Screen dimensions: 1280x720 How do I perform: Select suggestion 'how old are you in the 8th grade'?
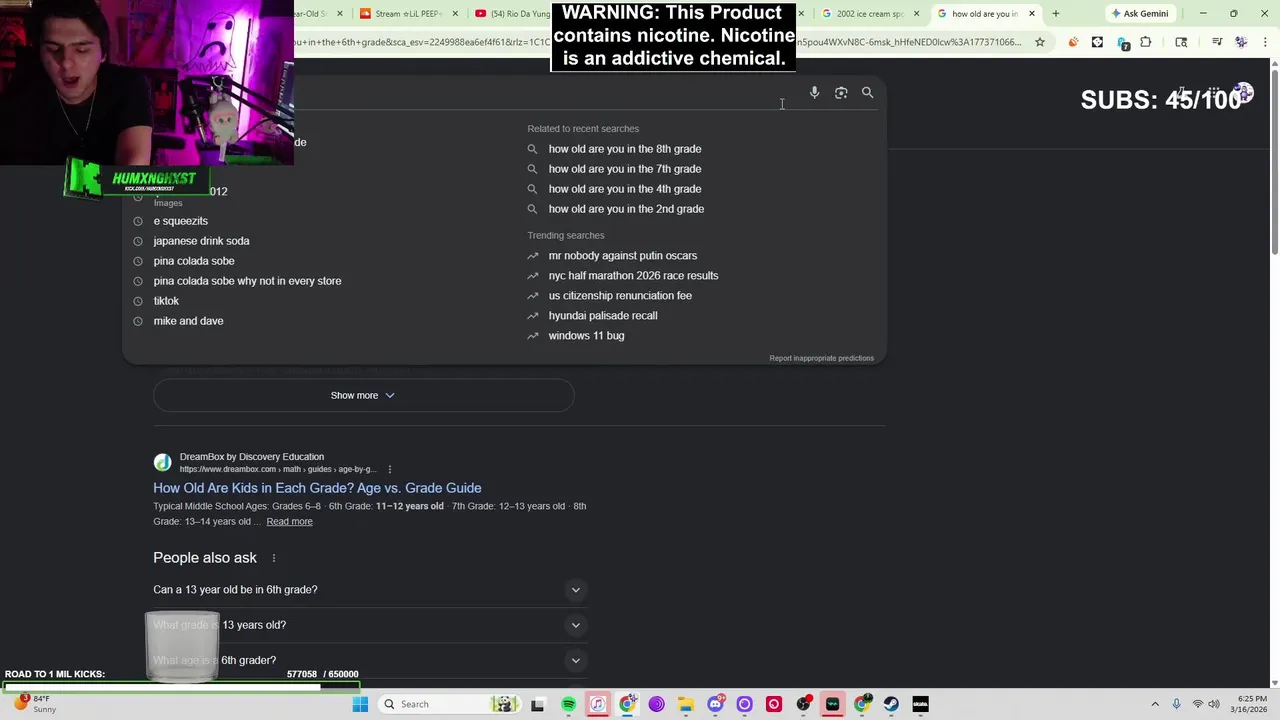[624, 149]
